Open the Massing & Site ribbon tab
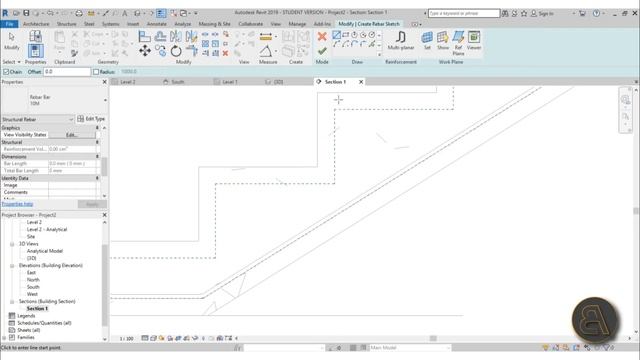Image resolution: width=640 pixels, height=360 pixels. (x=214, y=24)
